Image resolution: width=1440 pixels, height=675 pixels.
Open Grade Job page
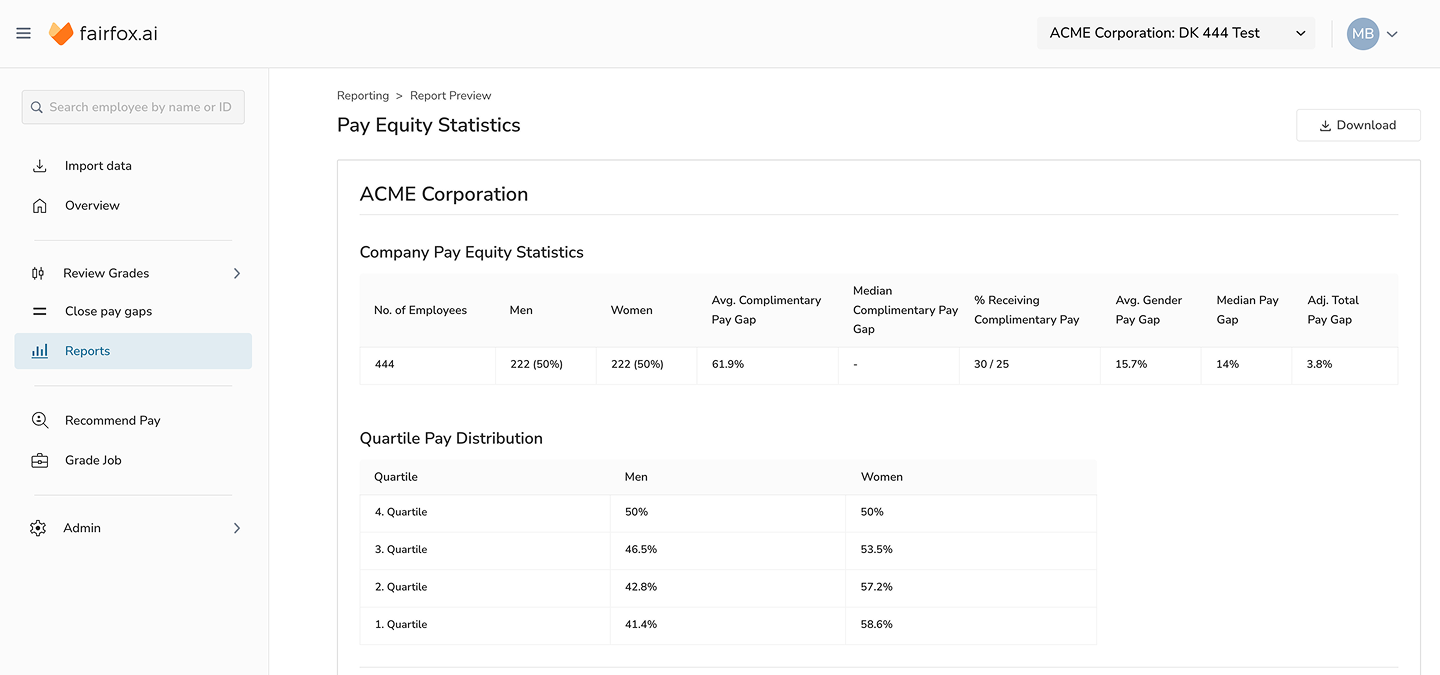[x=93, y=461]
